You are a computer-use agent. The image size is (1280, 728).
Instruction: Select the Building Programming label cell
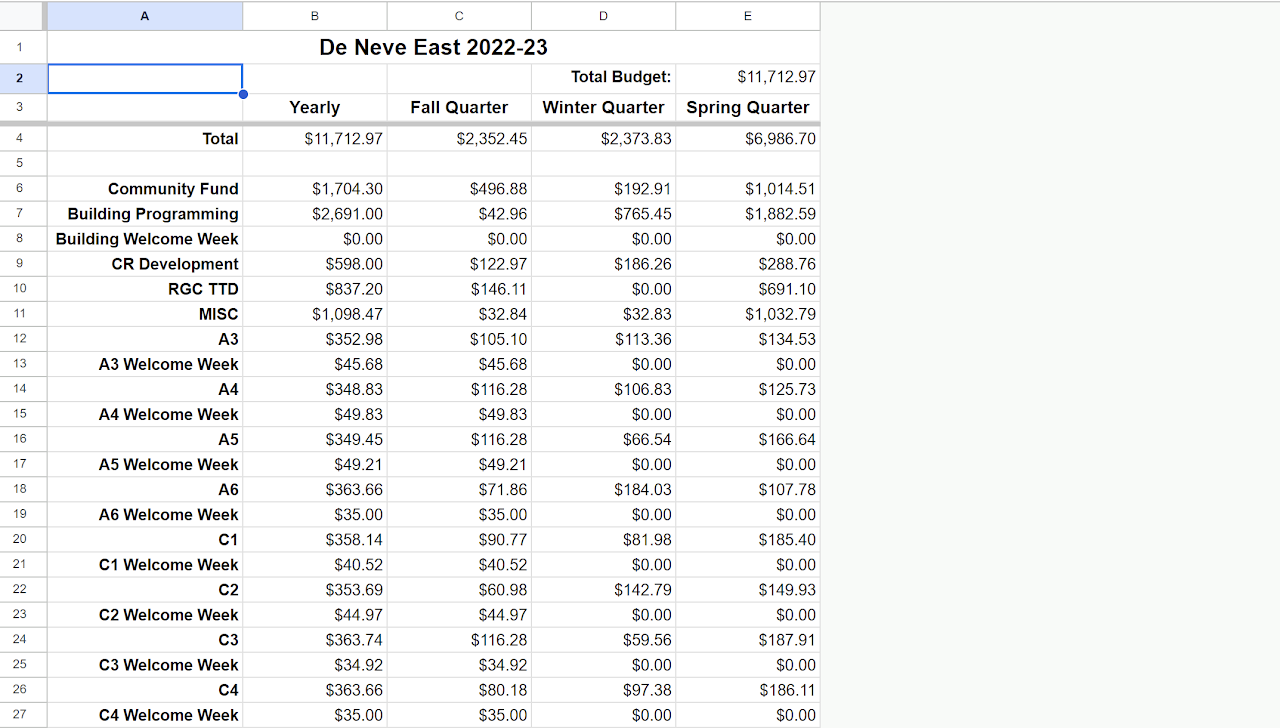(152, 213)
